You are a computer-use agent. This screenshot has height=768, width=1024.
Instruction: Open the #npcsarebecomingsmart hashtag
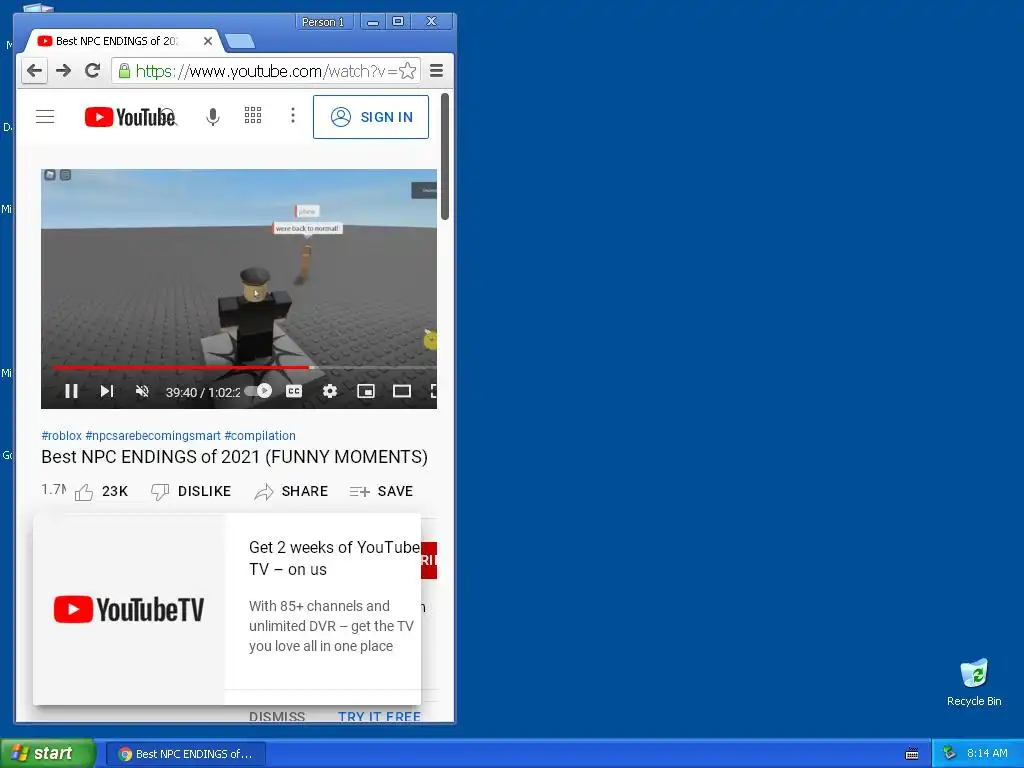pos(153,436)
